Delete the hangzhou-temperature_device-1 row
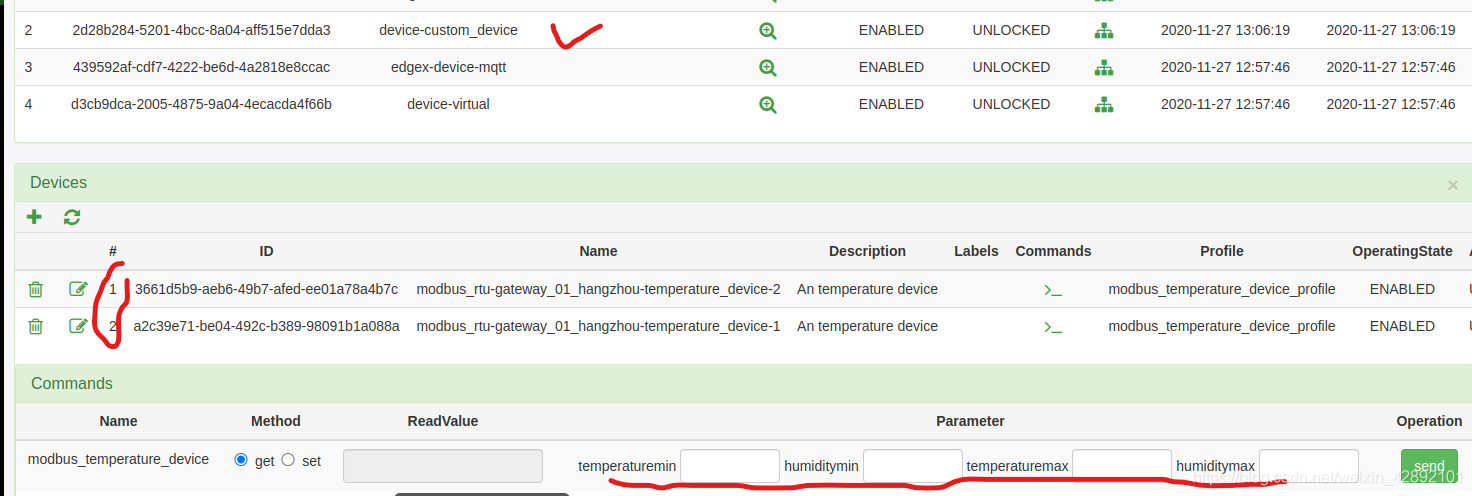 pyautogui.click(x=36, y=326)
